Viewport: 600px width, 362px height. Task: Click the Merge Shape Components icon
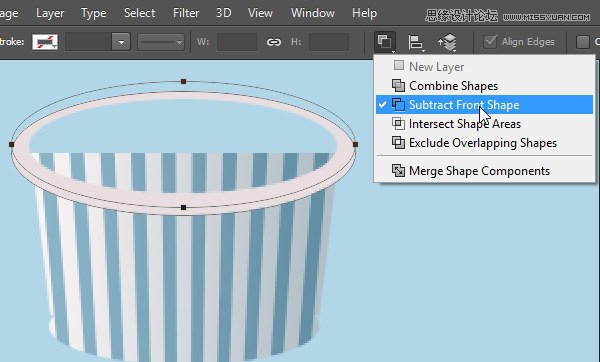(398, 170)
